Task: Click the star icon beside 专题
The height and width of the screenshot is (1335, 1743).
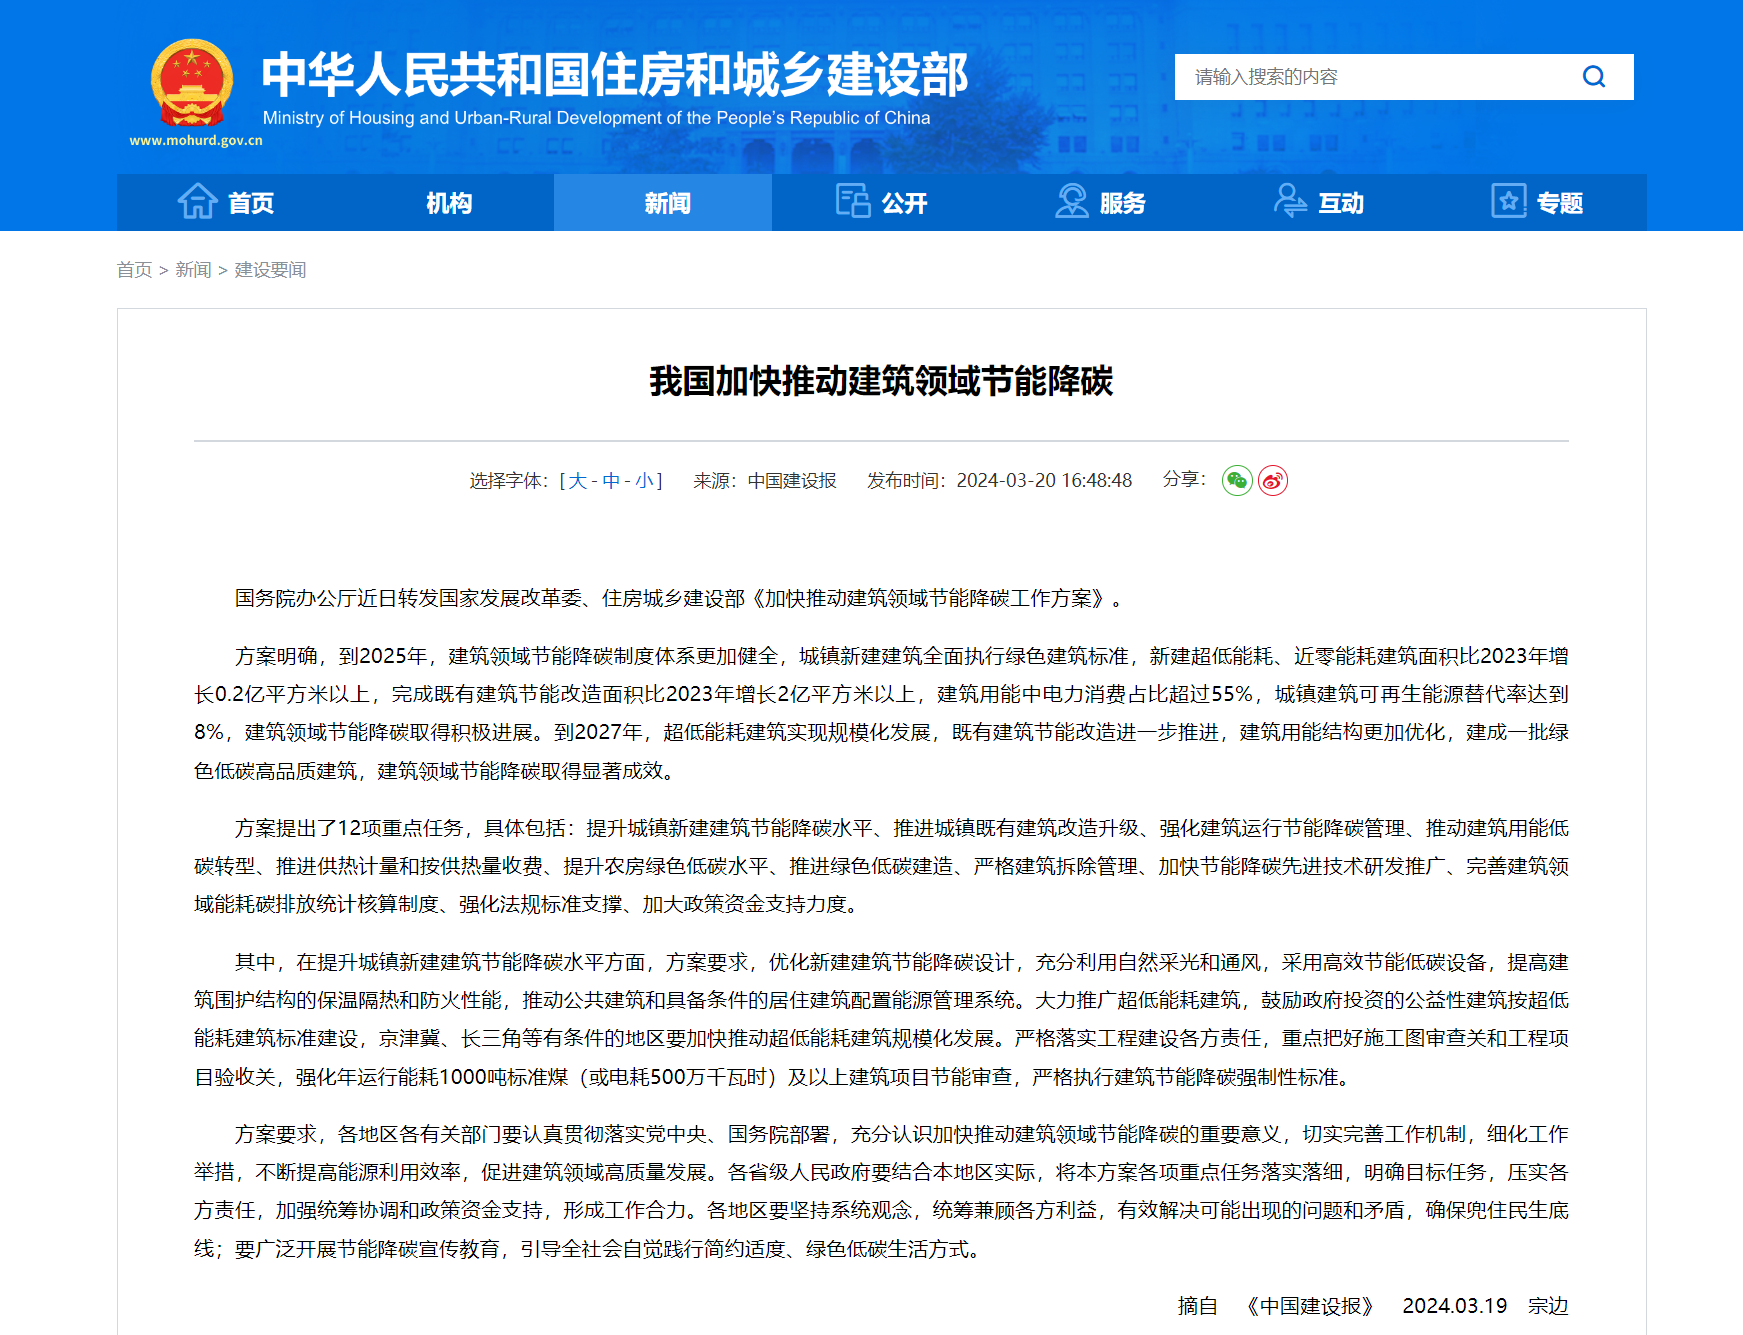Action: pyautogui.click(x=1509, y=201)
